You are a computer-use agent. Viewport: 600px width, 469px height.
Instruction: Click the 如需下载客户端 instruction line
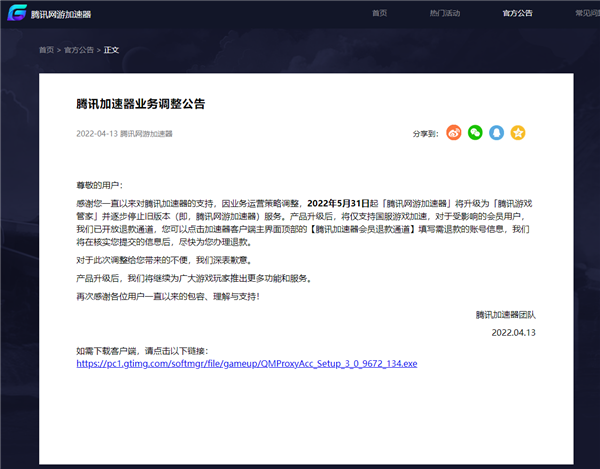point(142,351)
